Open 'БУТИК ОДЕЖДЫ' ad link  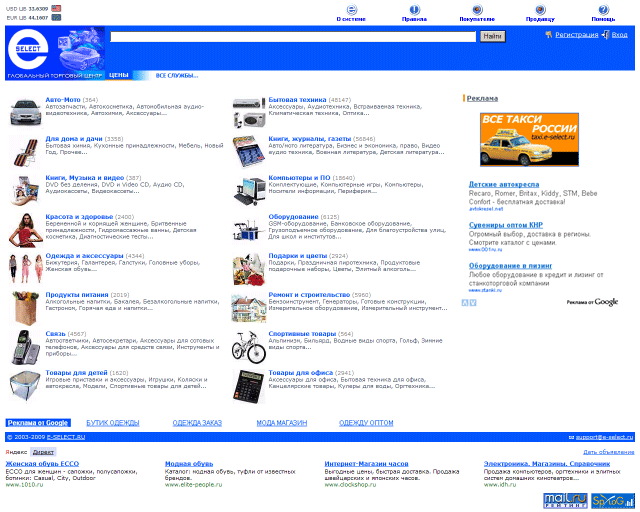[111, 423]
